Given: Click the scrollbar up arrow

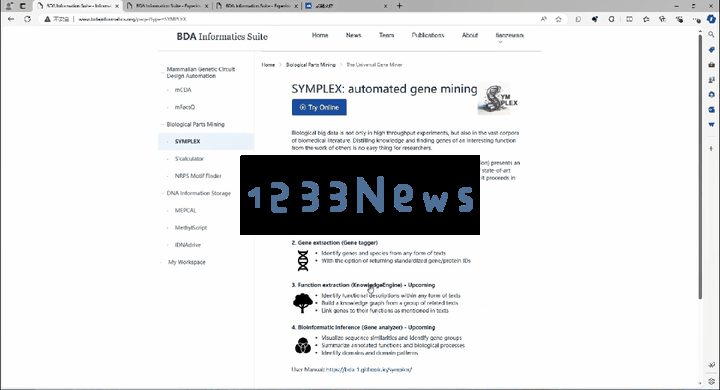Looking at the screenshot, I should pyautogui.click(x=700, y=30).
